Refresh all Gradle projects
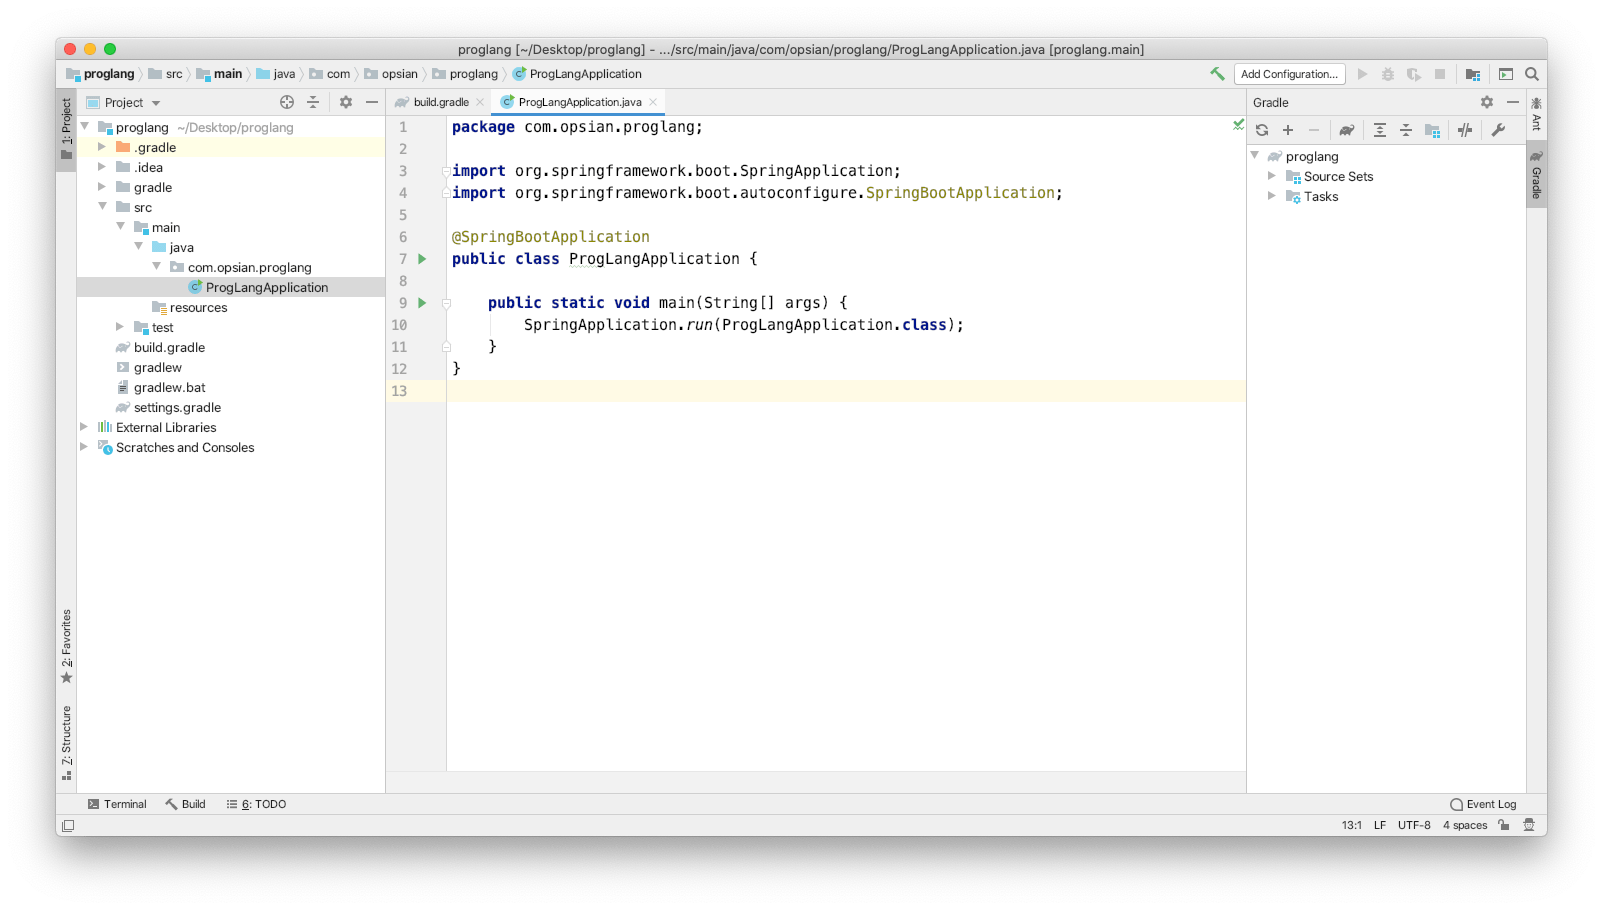The image size is (1603, 910). click(x=1261, y=130)
